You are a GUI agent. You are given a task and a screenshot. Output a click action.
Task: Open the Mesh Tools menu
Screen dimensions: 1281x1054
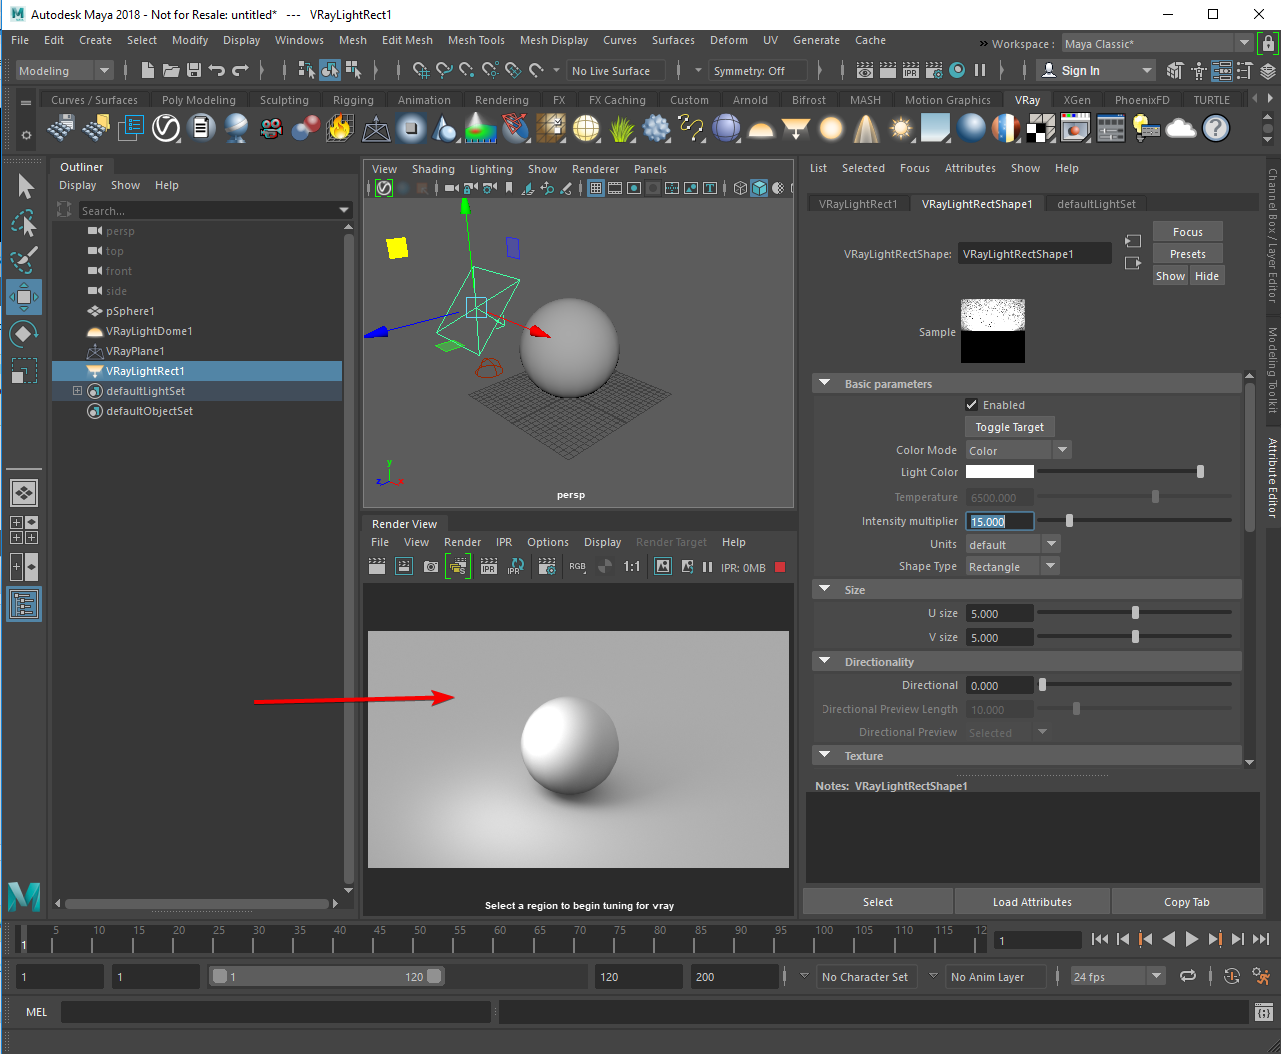pos(476,40)
